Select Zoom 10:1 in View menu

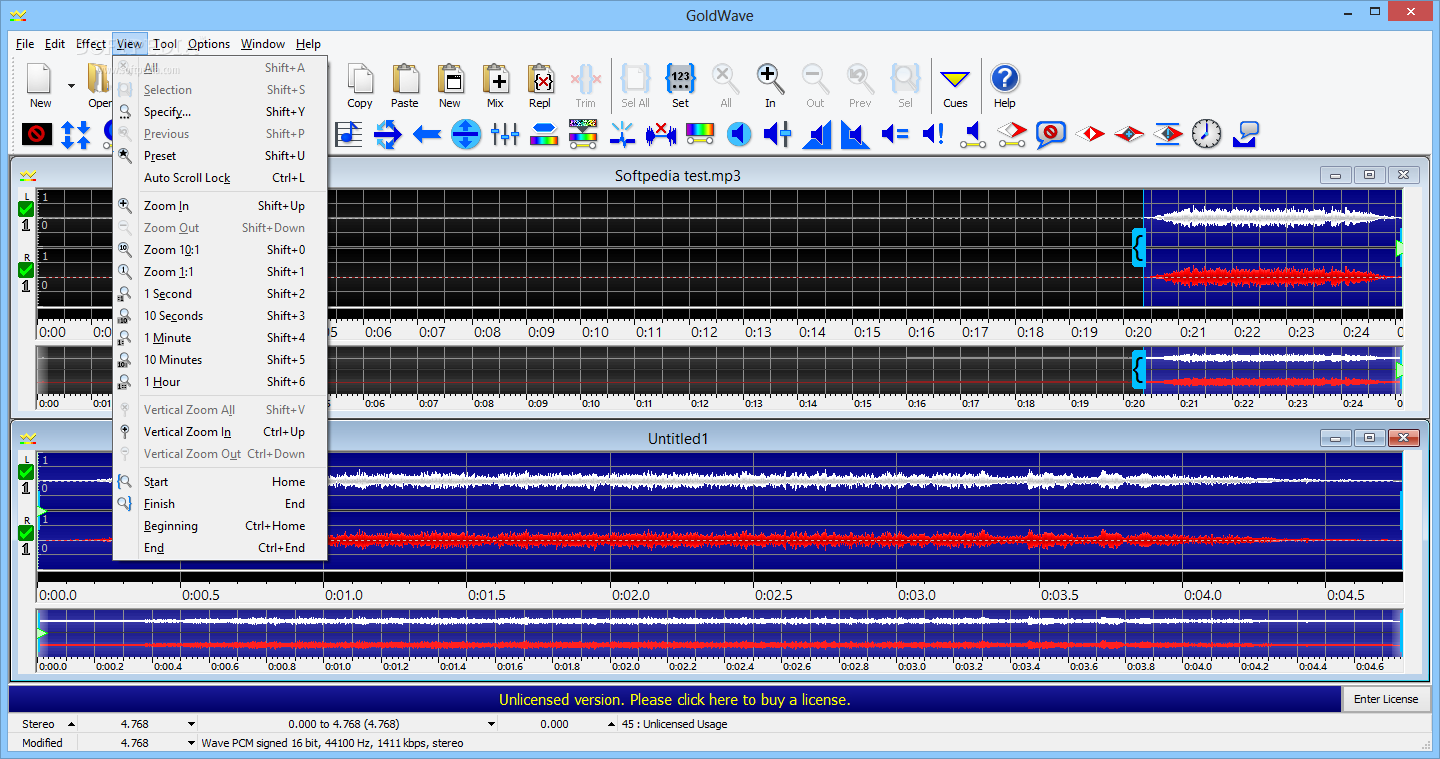(220, 250)
